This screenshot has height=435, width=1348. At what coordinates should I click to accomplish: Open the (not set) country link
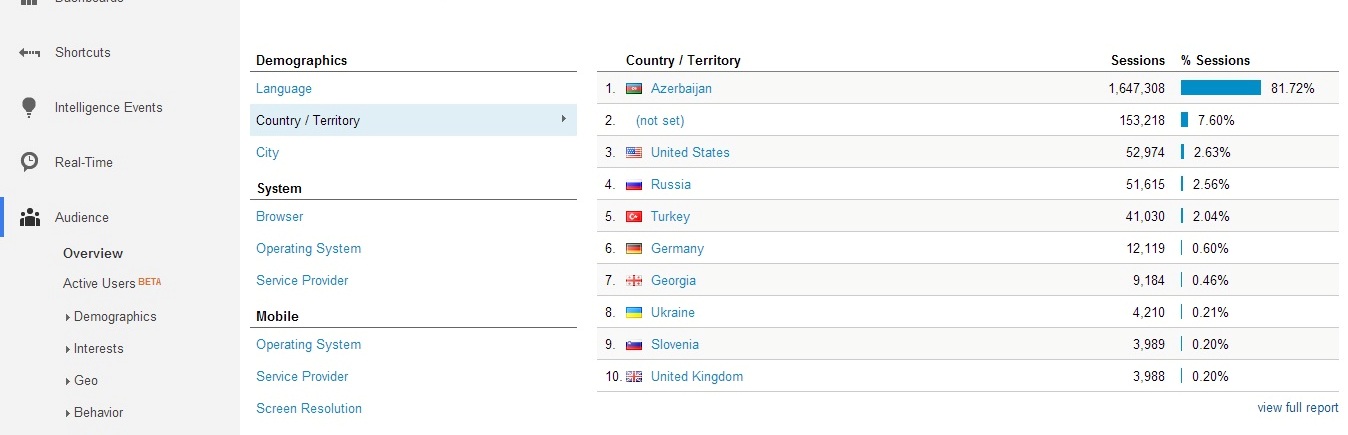coord(660,120)
